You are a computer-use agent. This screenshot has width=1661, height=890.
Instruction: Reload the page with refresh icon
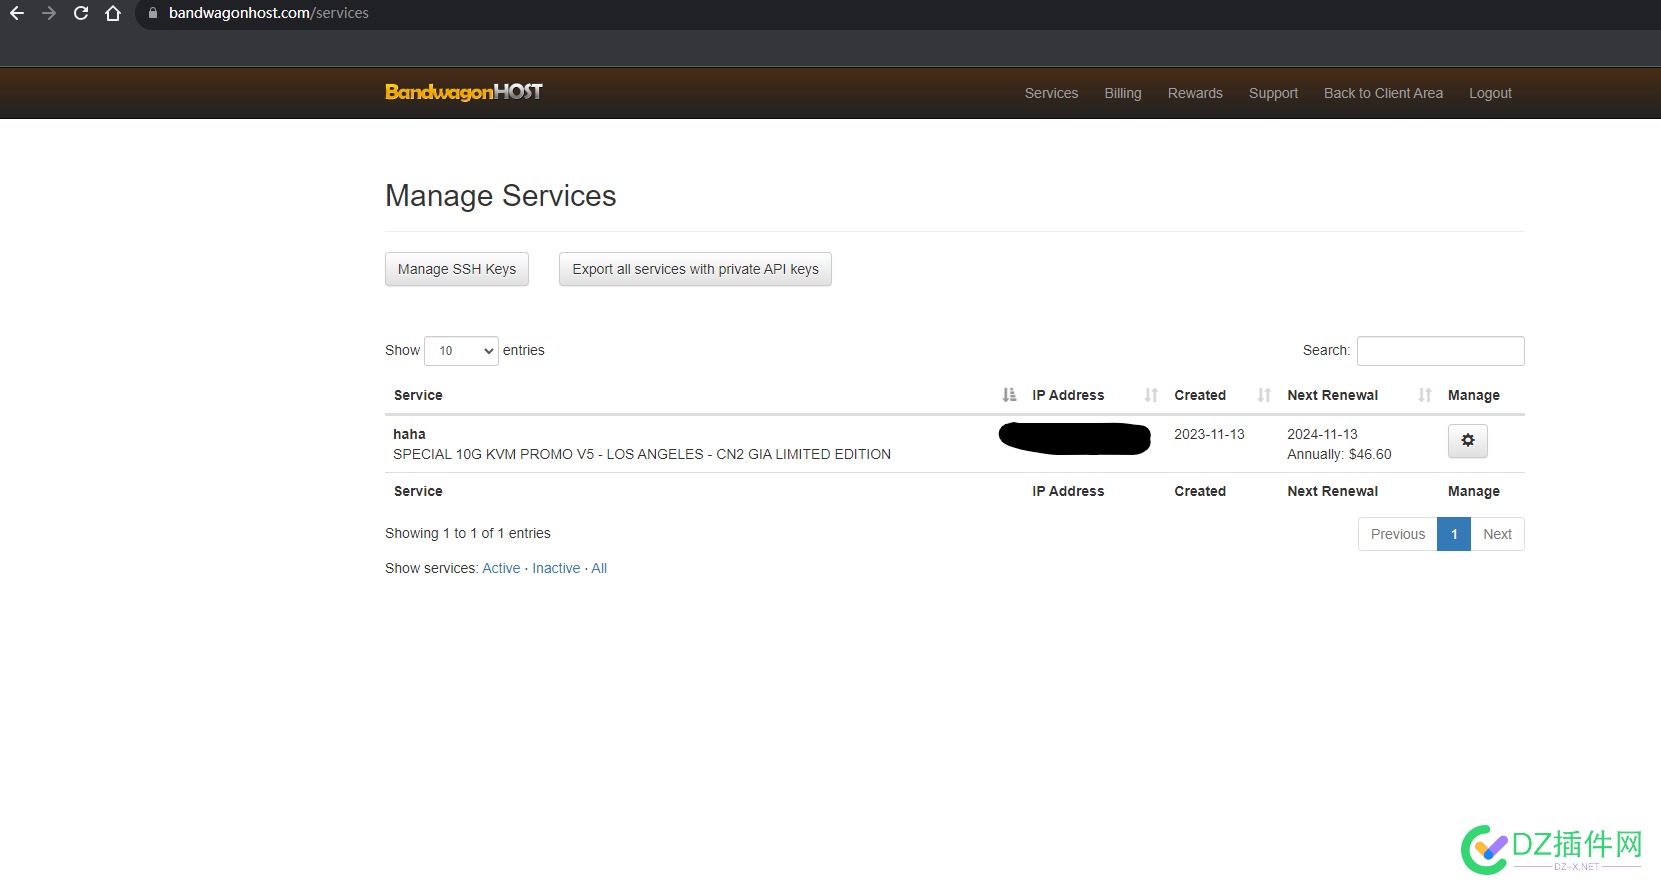click(81, 13)
